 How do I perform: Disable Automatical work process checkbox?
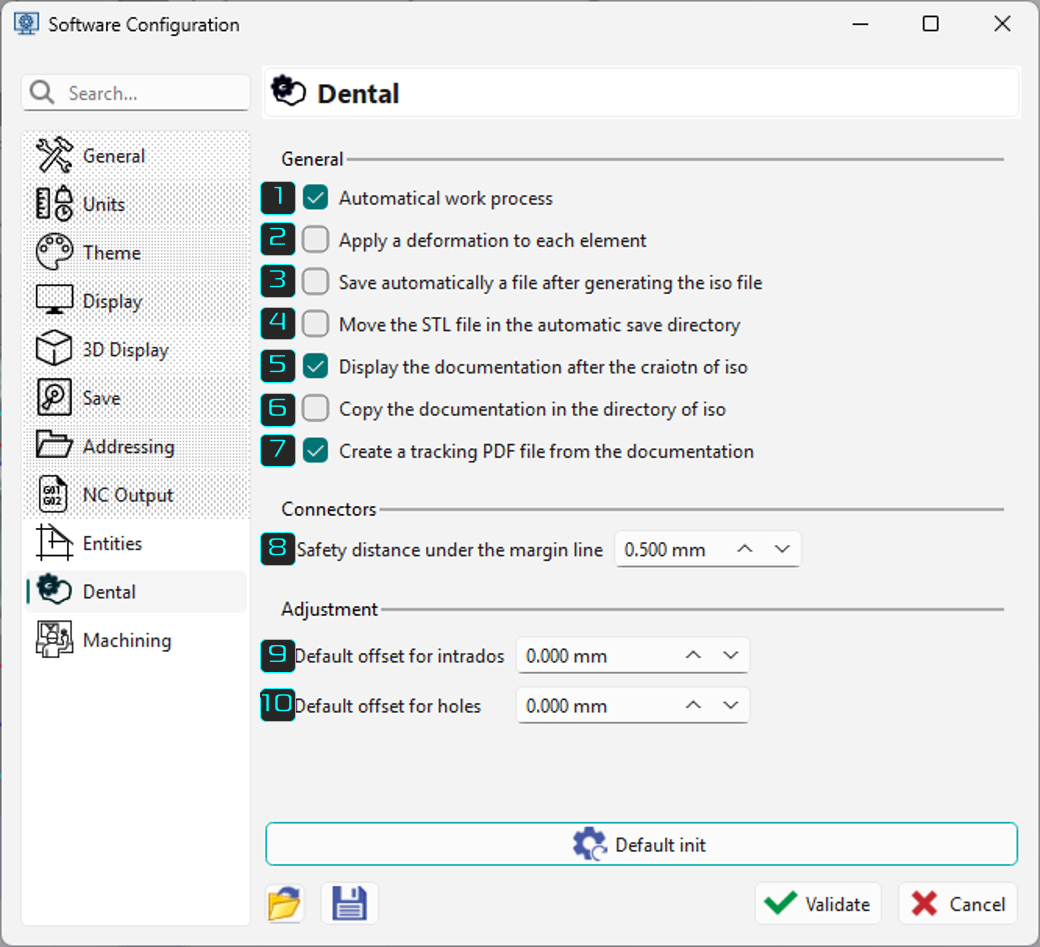coord(316,198)
